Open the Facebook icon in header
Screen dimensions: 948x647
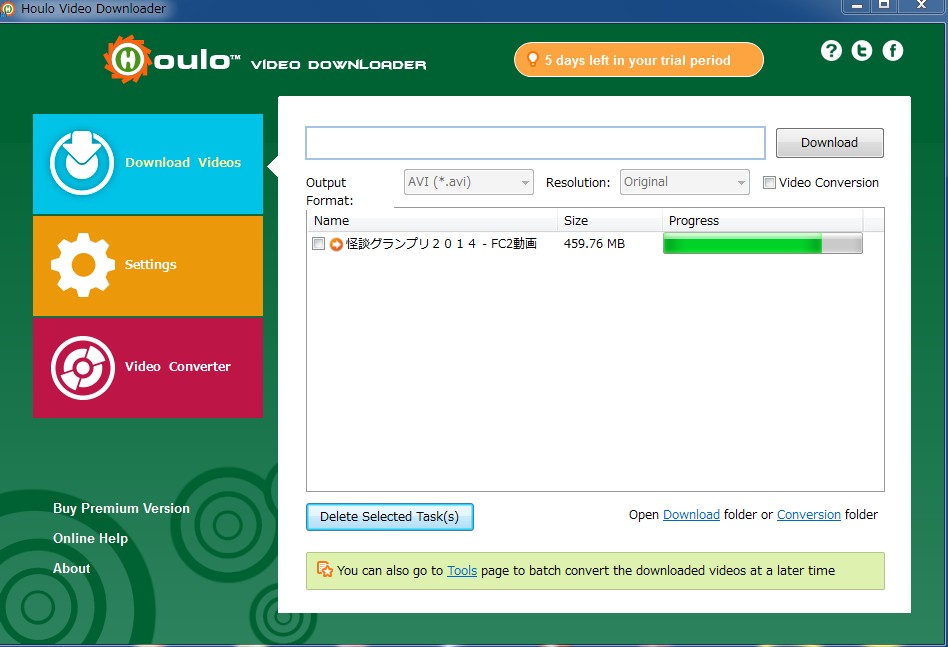(x=893, y=51)
